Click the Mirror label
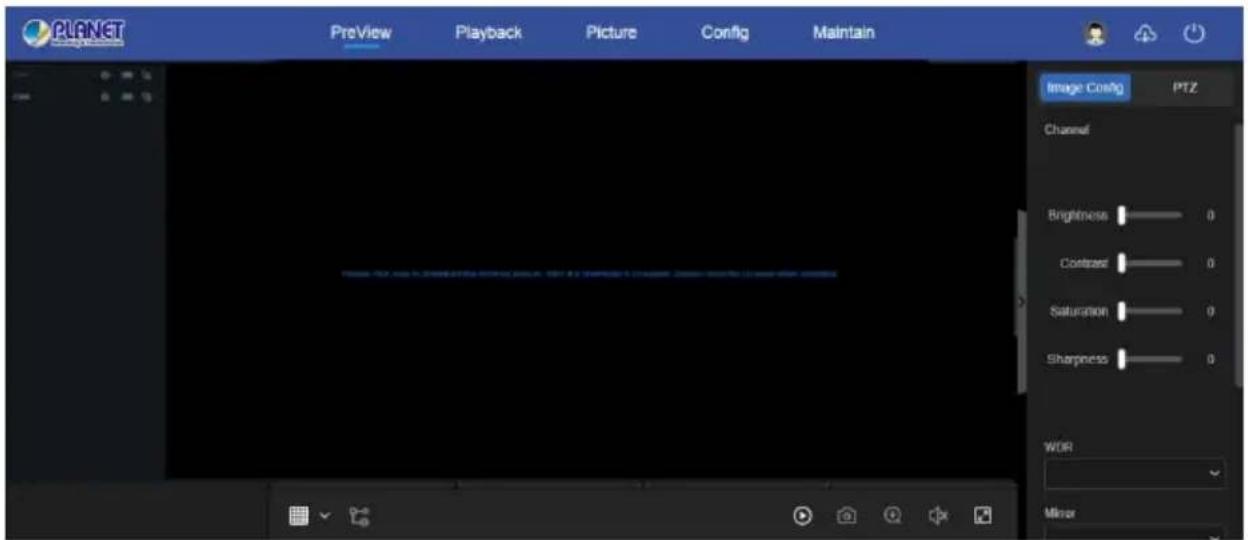Screen dimensions: 1248x540 1060,513
